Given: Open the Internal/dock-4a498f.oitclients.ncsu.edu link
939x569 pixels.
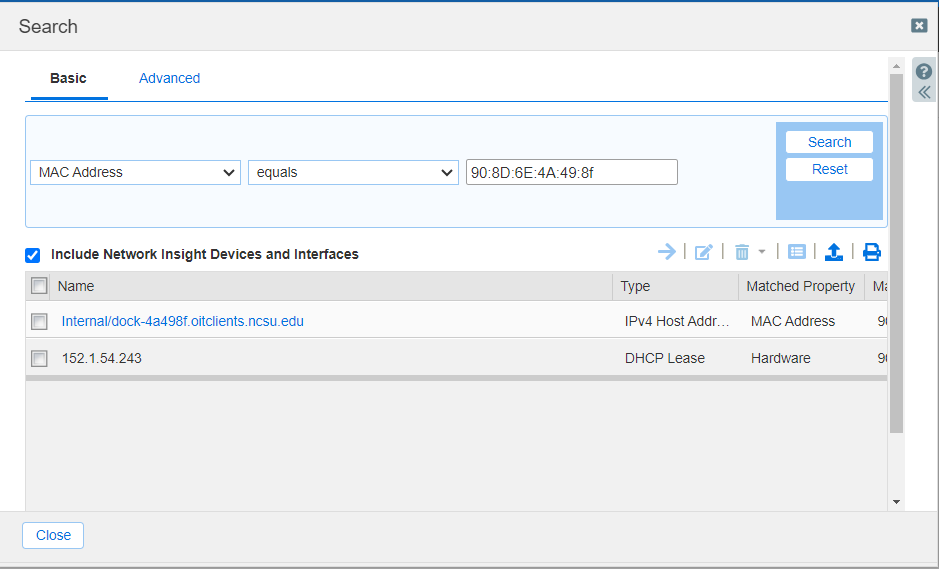Looking at the screenshot, I should [x=182, y=322].
